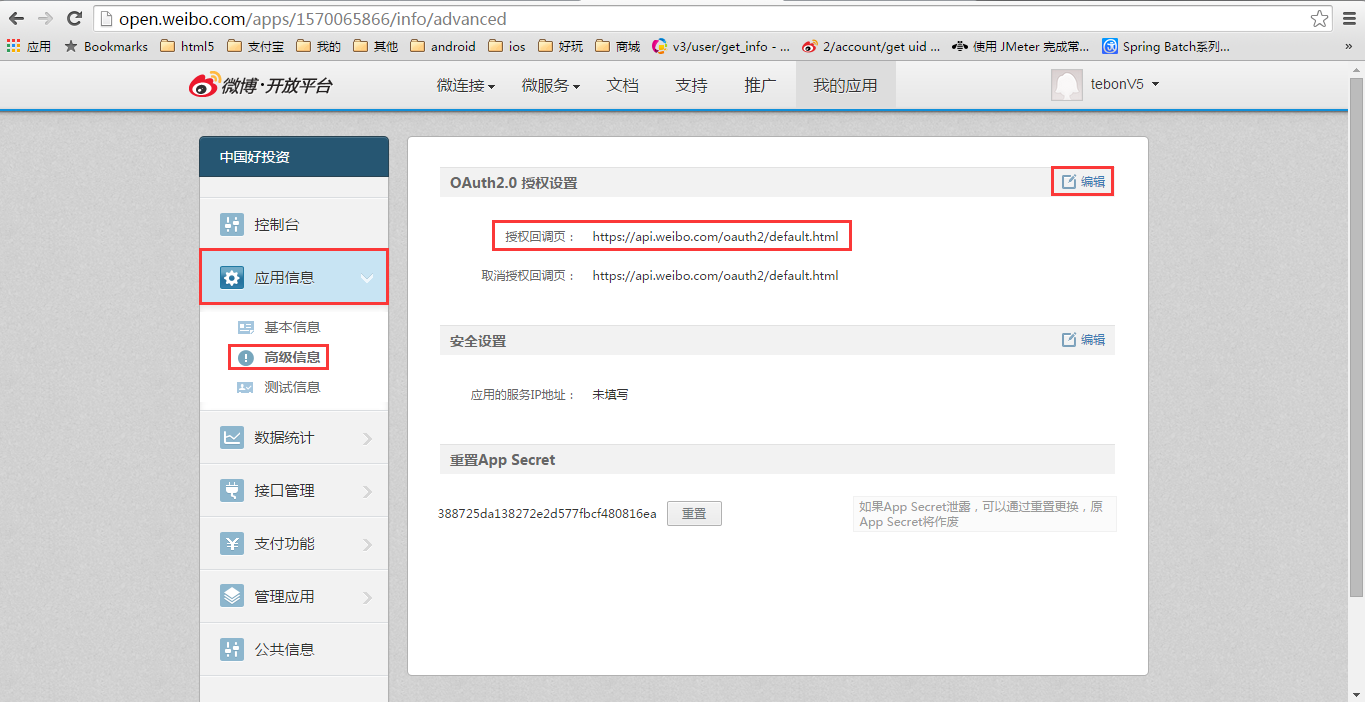Open html5 bookmark folder
The height and width of the screenshot is (702, 1365).
pyautogui.click(x=187, y=46)
